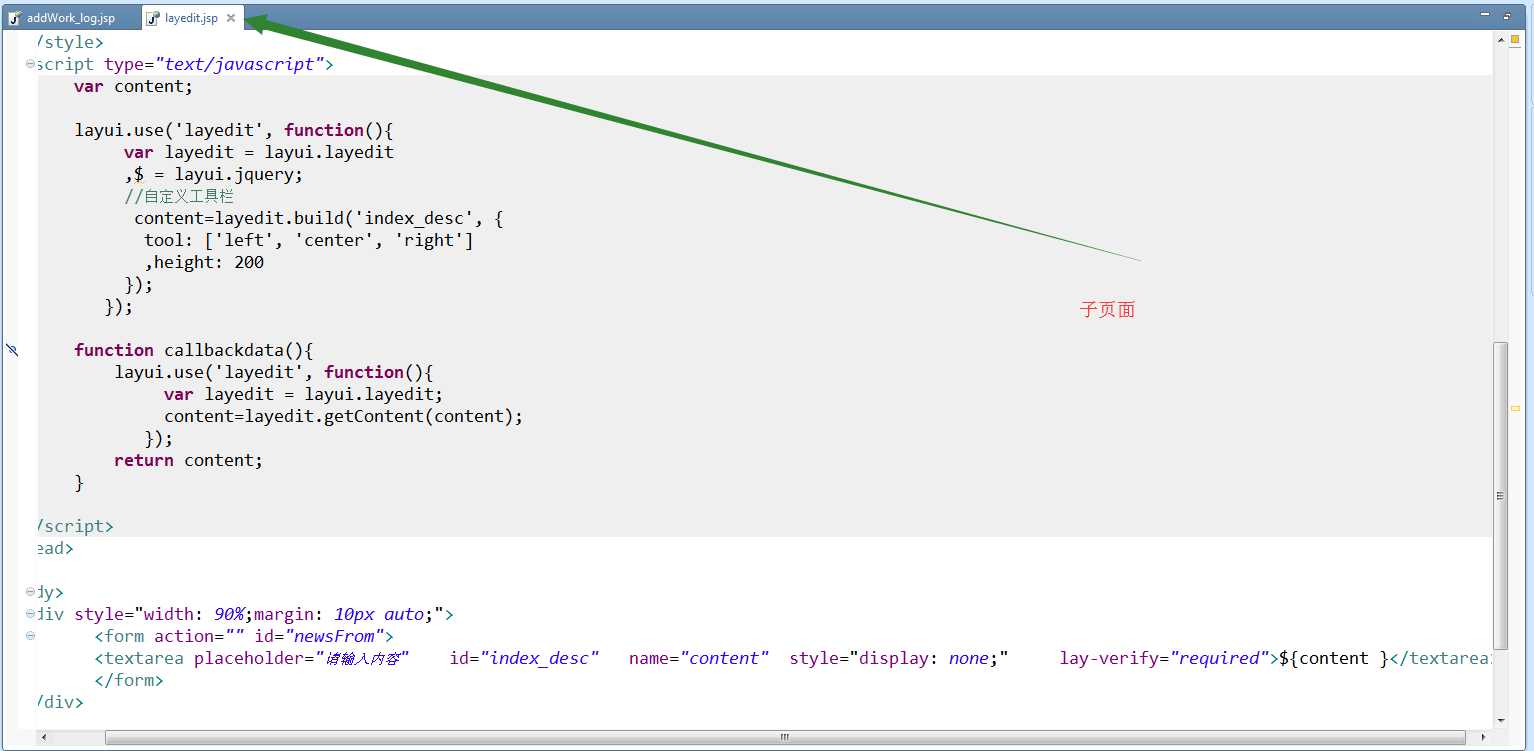Image resolution: width=1534 pixels, height=751 pixels.
Task: Click the 'id="index_desc"' attribute
Action: 524,658
